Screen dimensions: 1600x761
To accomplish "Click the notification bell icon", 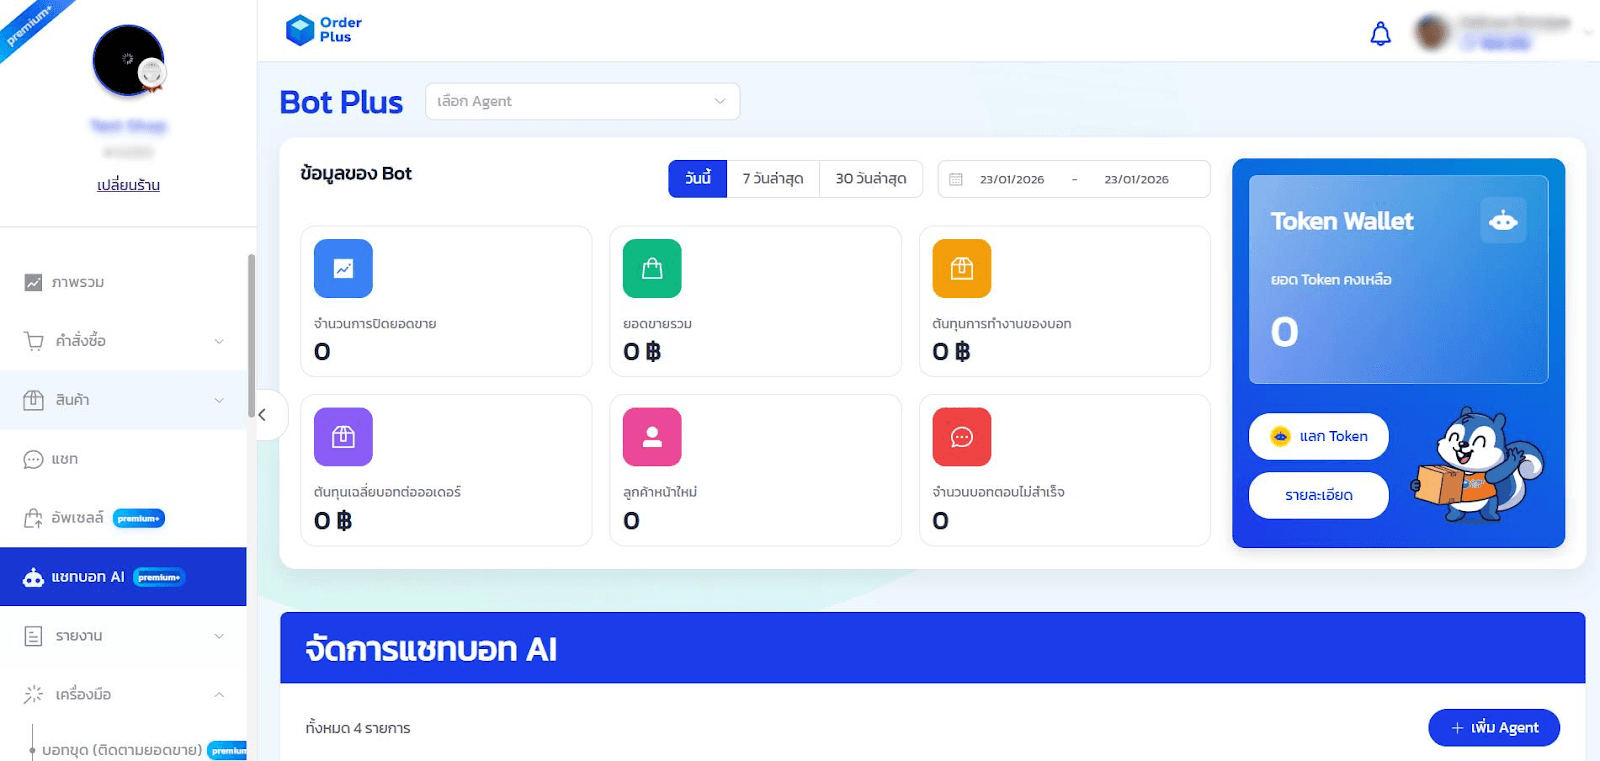I will coord(1380,34).
